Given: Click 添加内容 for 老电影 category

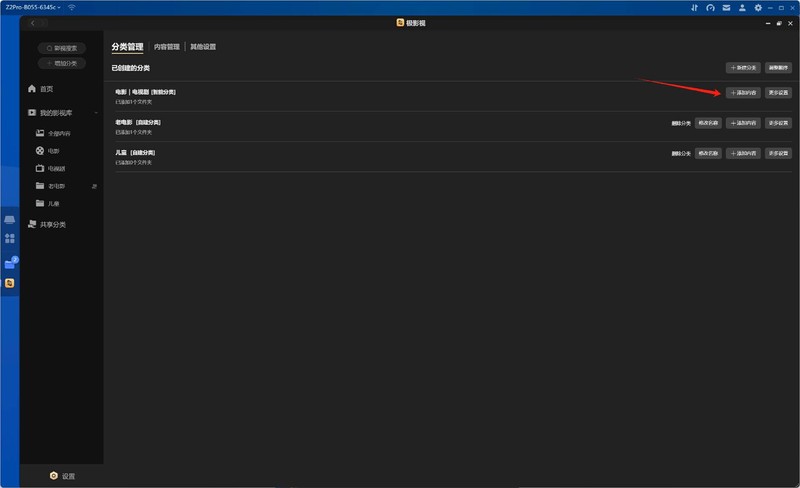Looking at the screenshot, I should tap(743, 123).
